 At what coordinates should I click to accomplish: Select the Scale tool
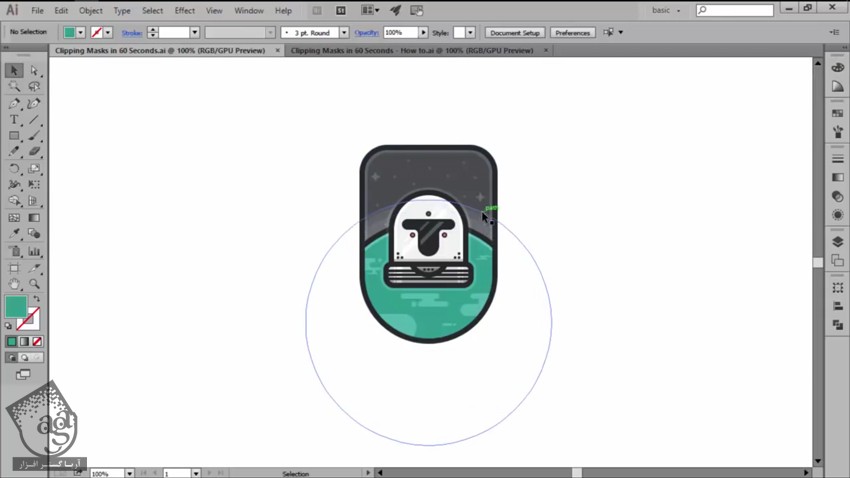click(34, 169)
